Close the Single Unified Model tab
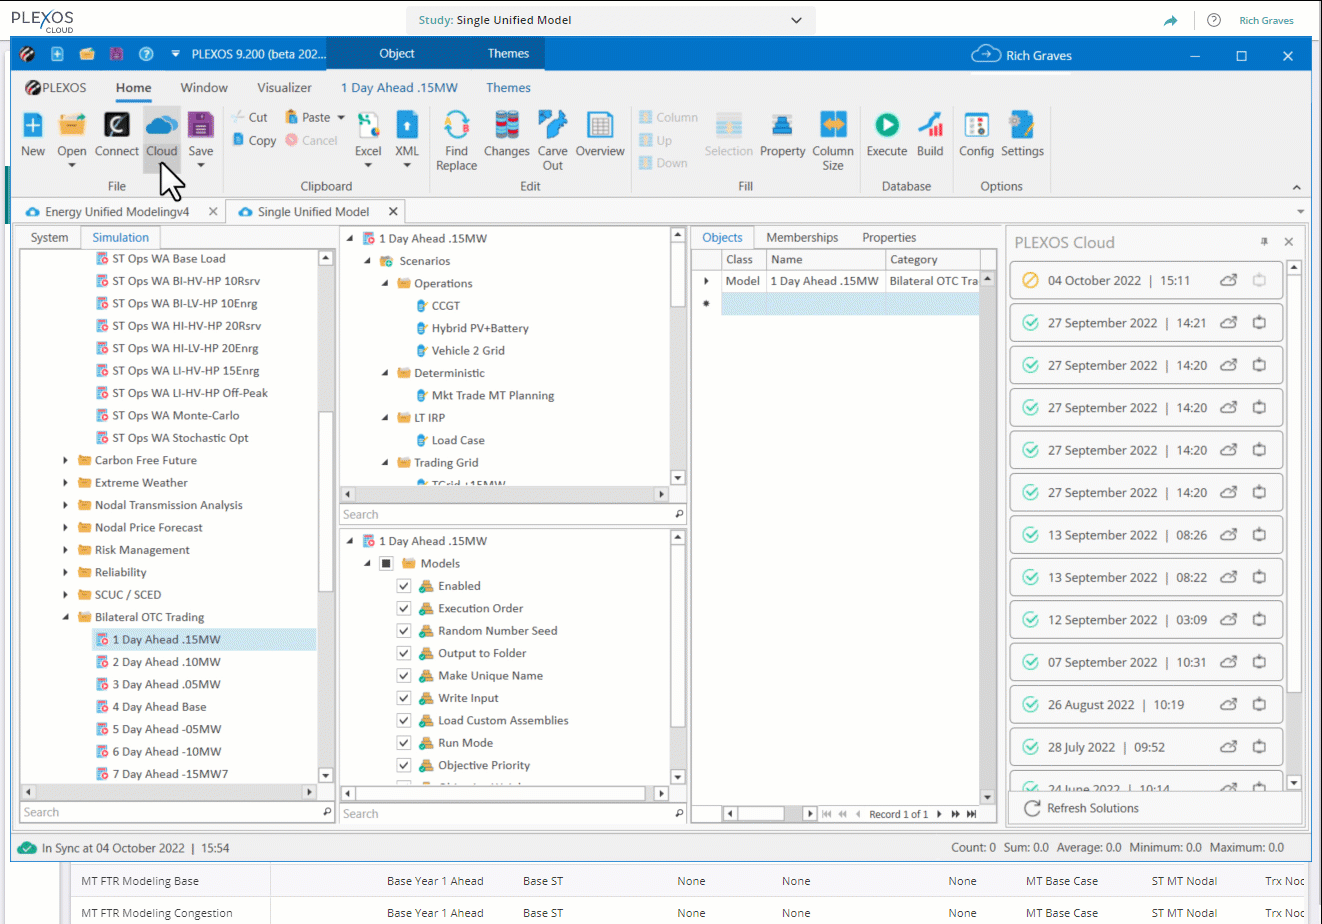1322x924 pixels. (393, 212)
